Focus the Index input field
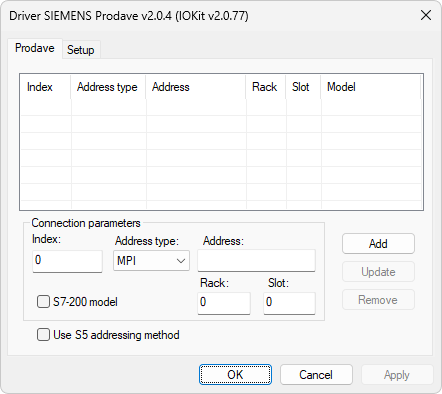The height and width of the screenshot is (394, 442). 67,261
